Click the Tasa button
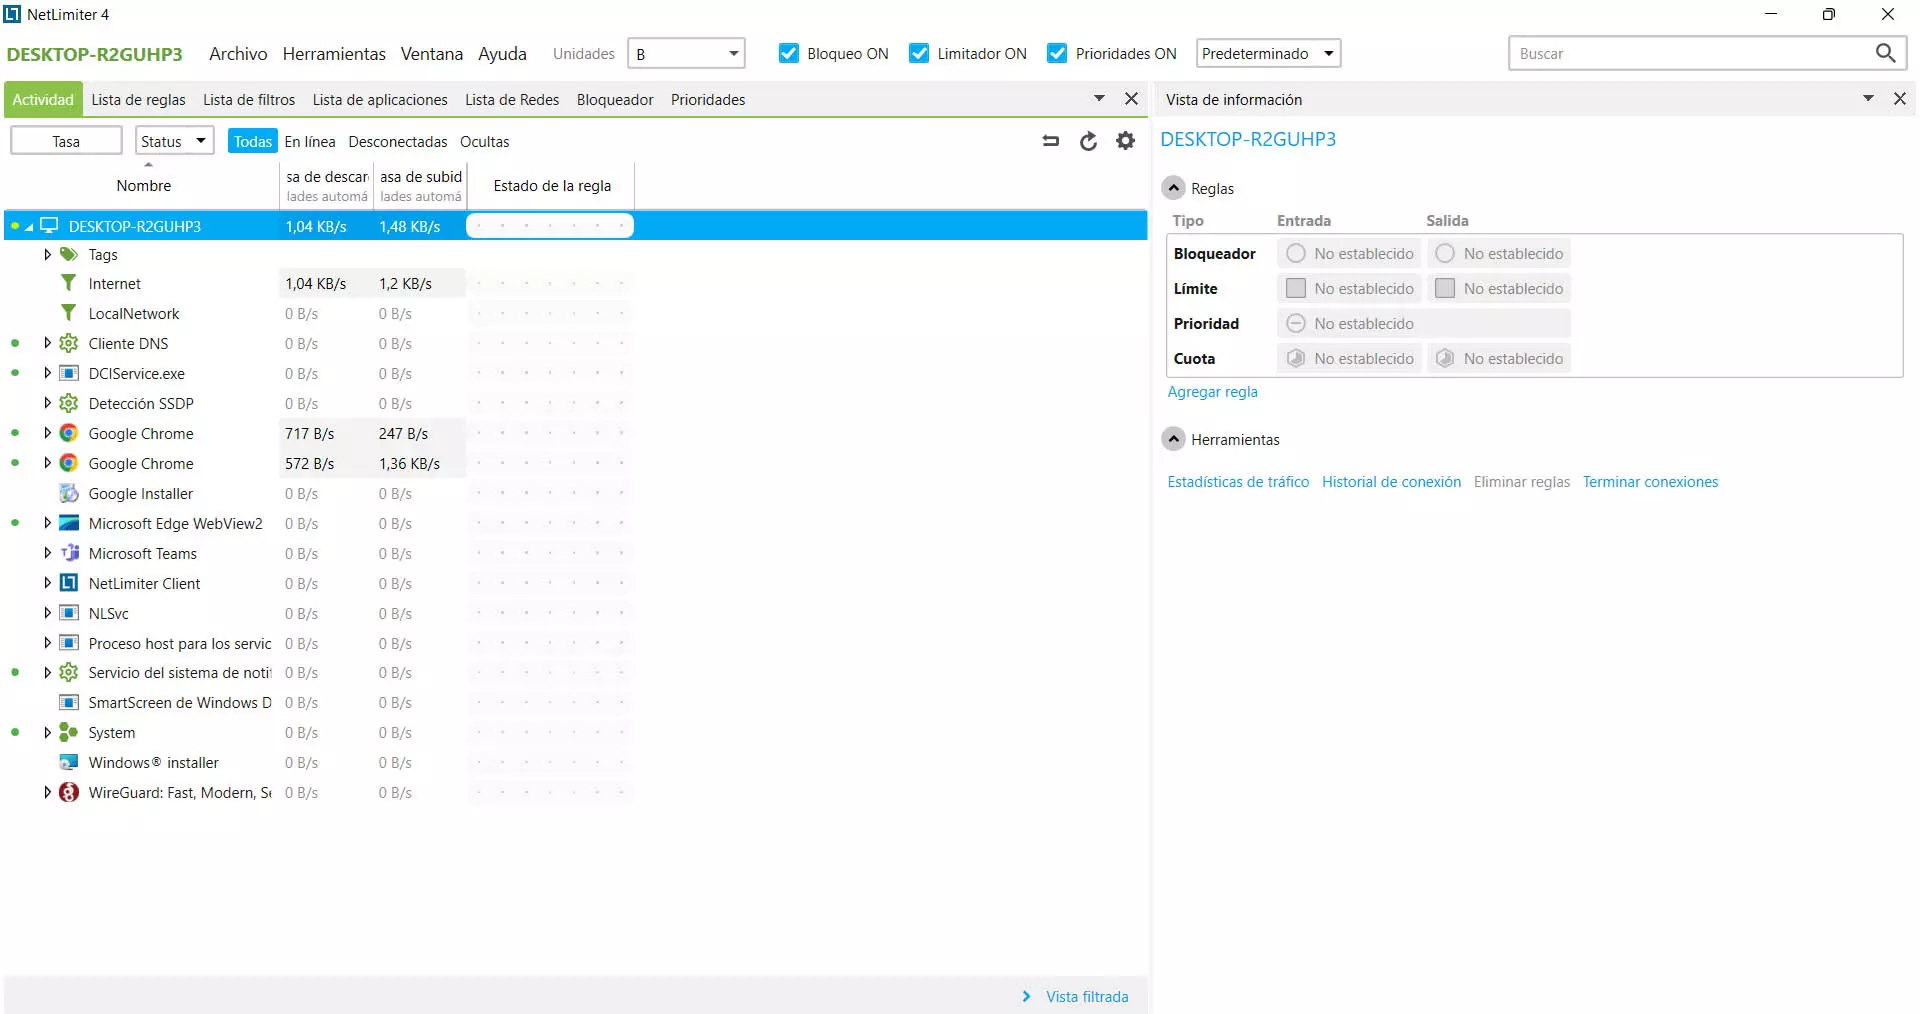1920x1014 pixels. tap(66, 141)
